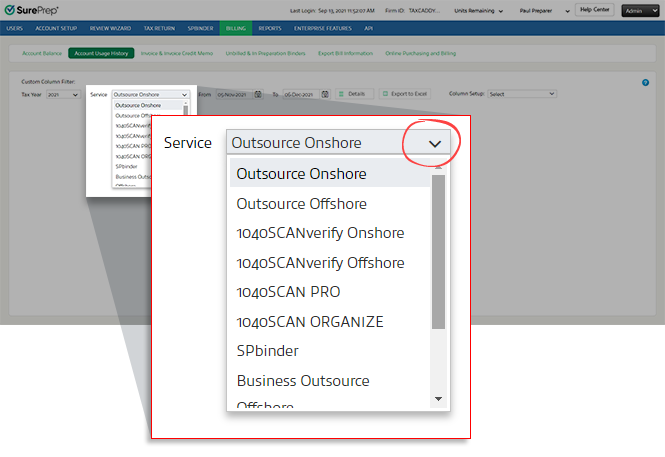Open the Reports tab

click(x=269, y=29)
